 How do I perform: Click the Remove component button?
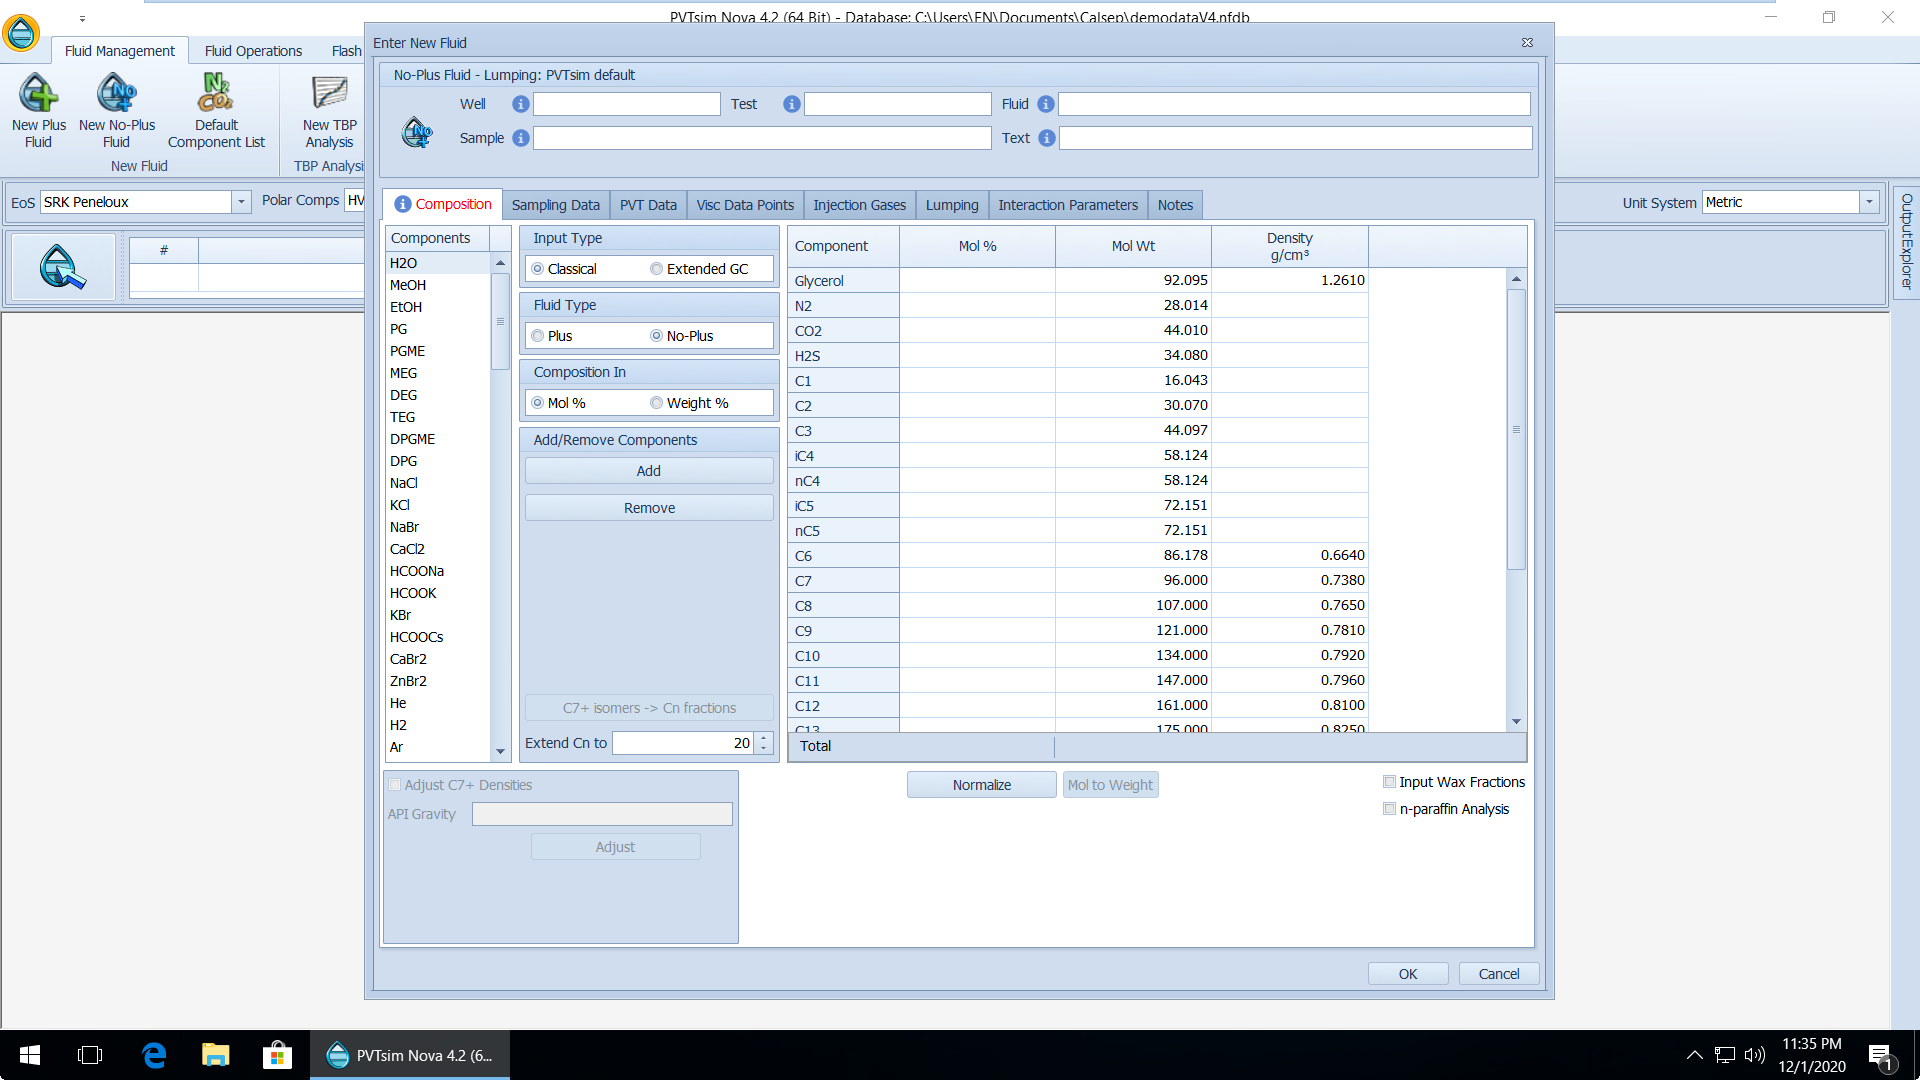tap(649, 508)
